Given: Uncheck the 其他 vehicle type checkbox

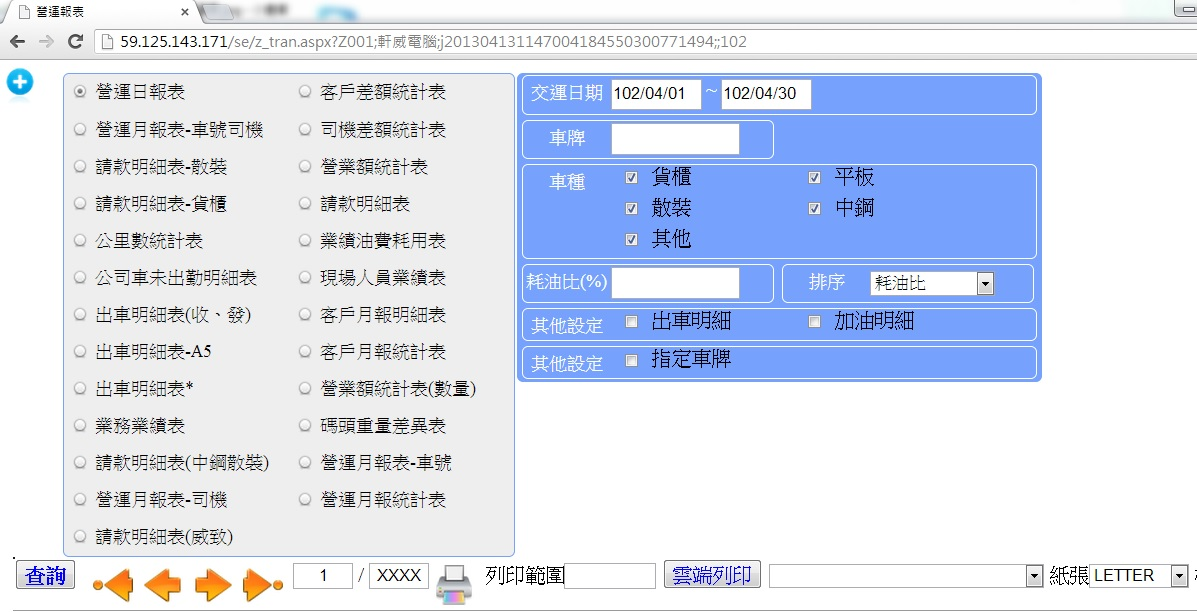Looking at the screenshot, I should pyautogui.click(x=631, y=240).
